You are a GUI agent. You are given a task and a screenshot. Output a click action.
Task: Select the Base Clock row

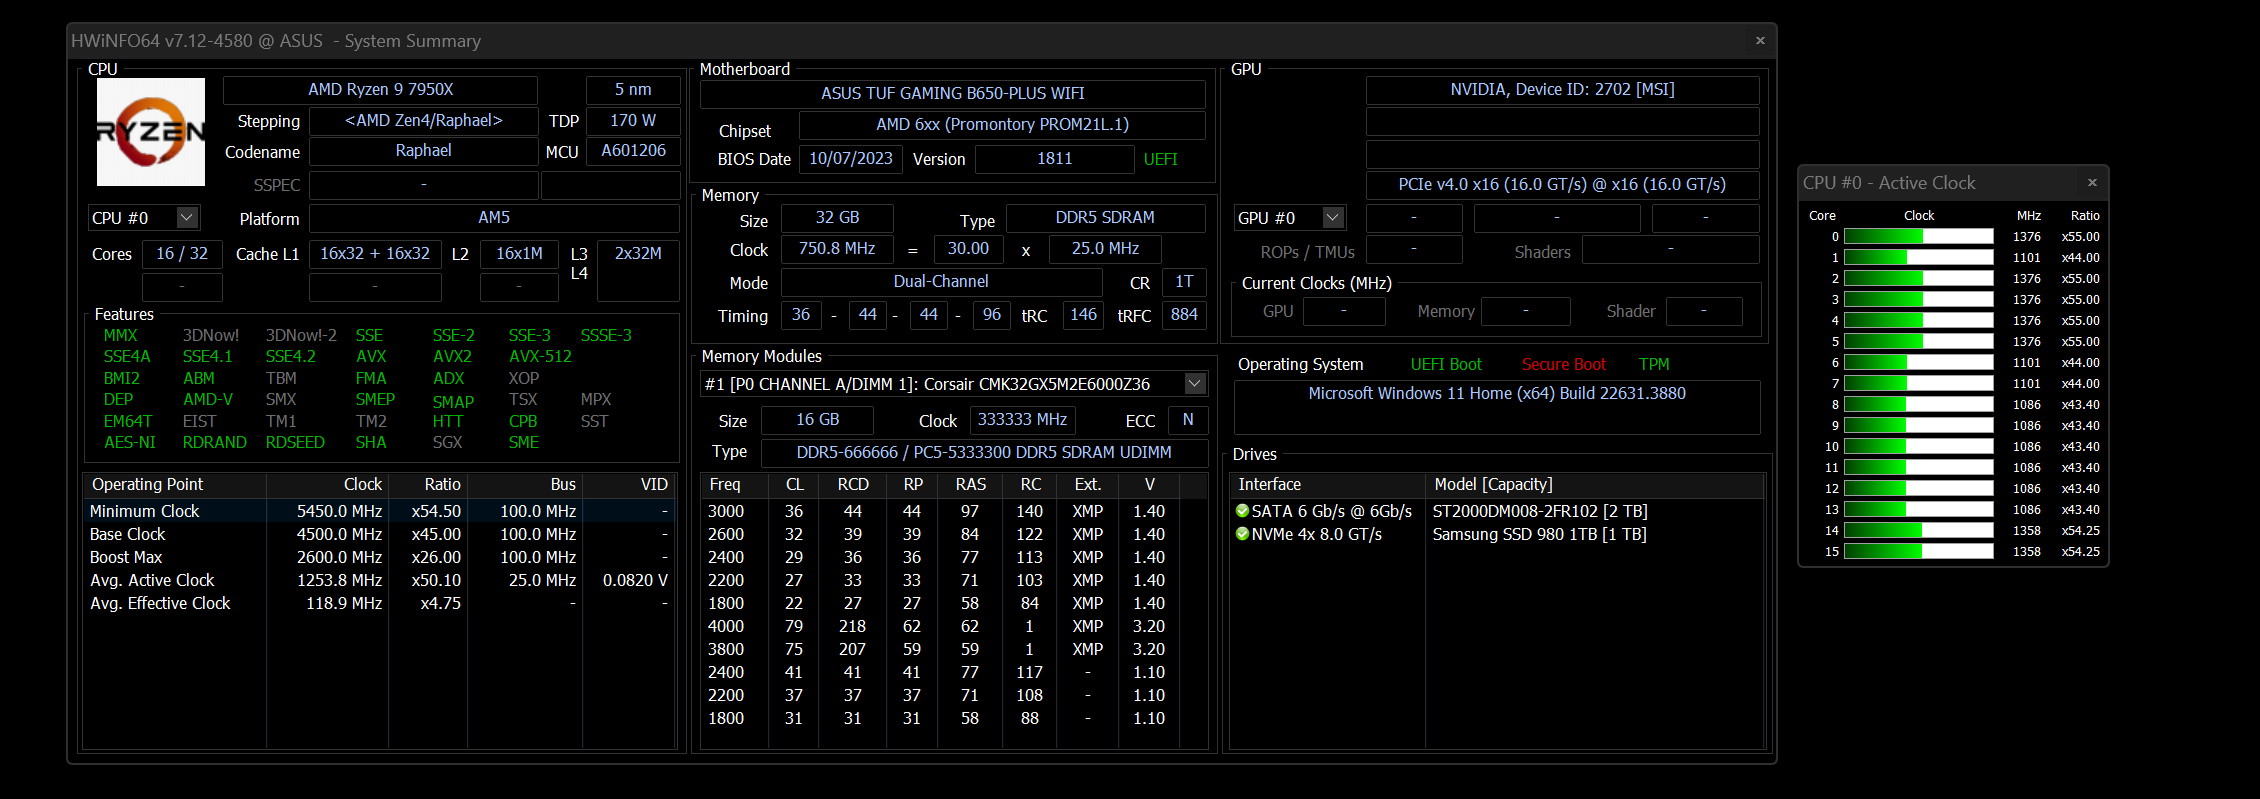[x=379, y=534]
